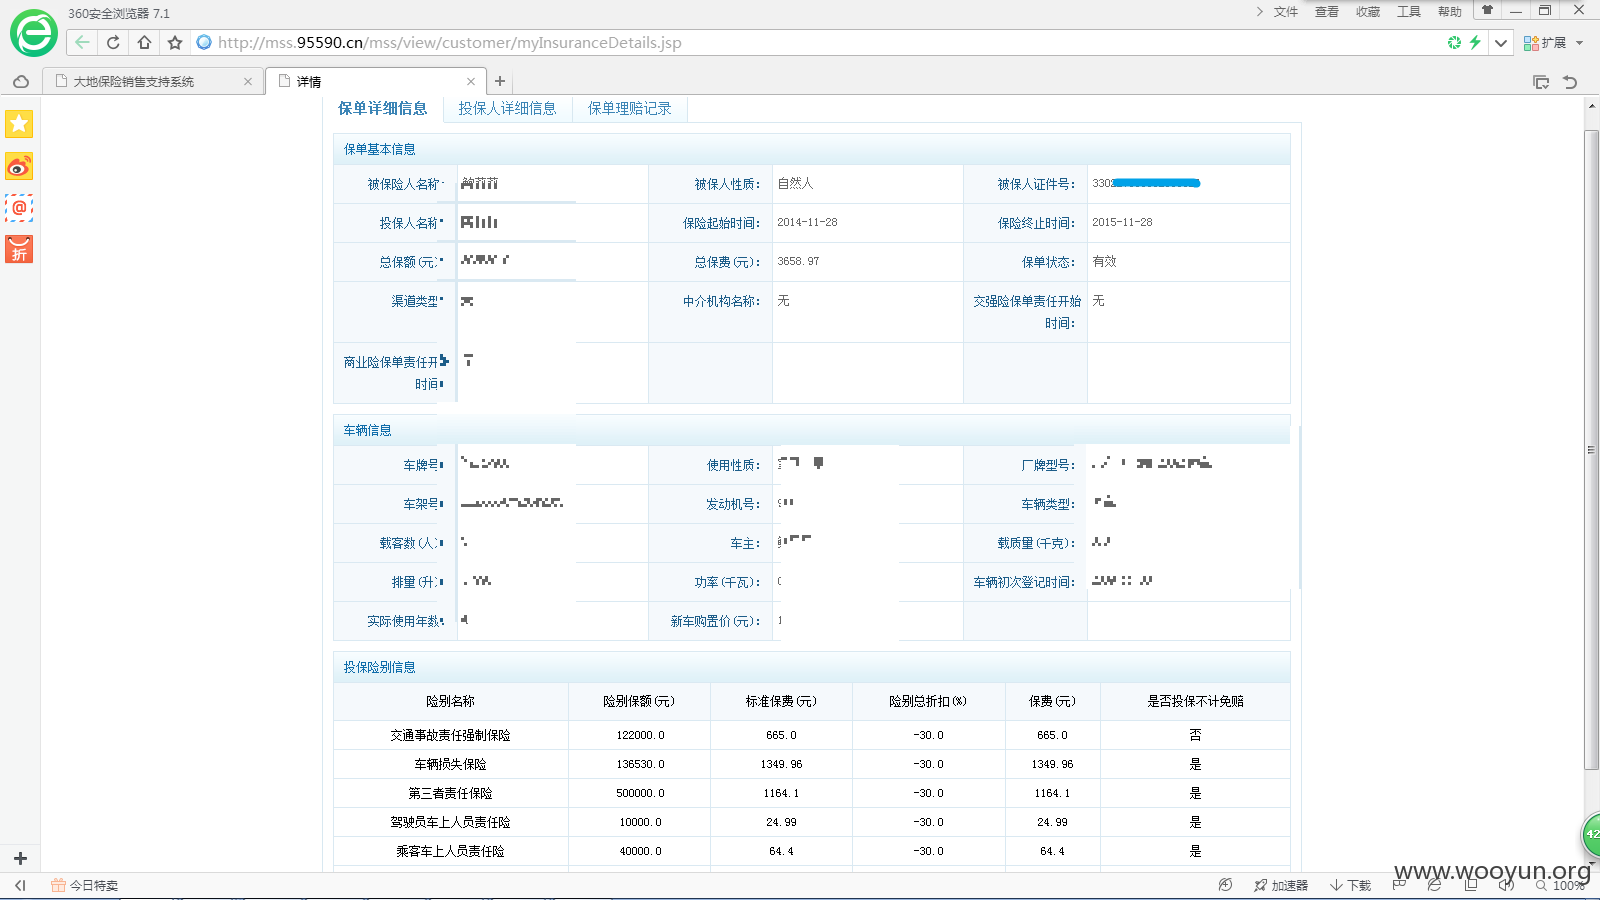The width and height of the screenshot is (1600, 900).
Task: Toggle the sound icon in status bar
Action: pyautogui.click(x=1507, y=885)
